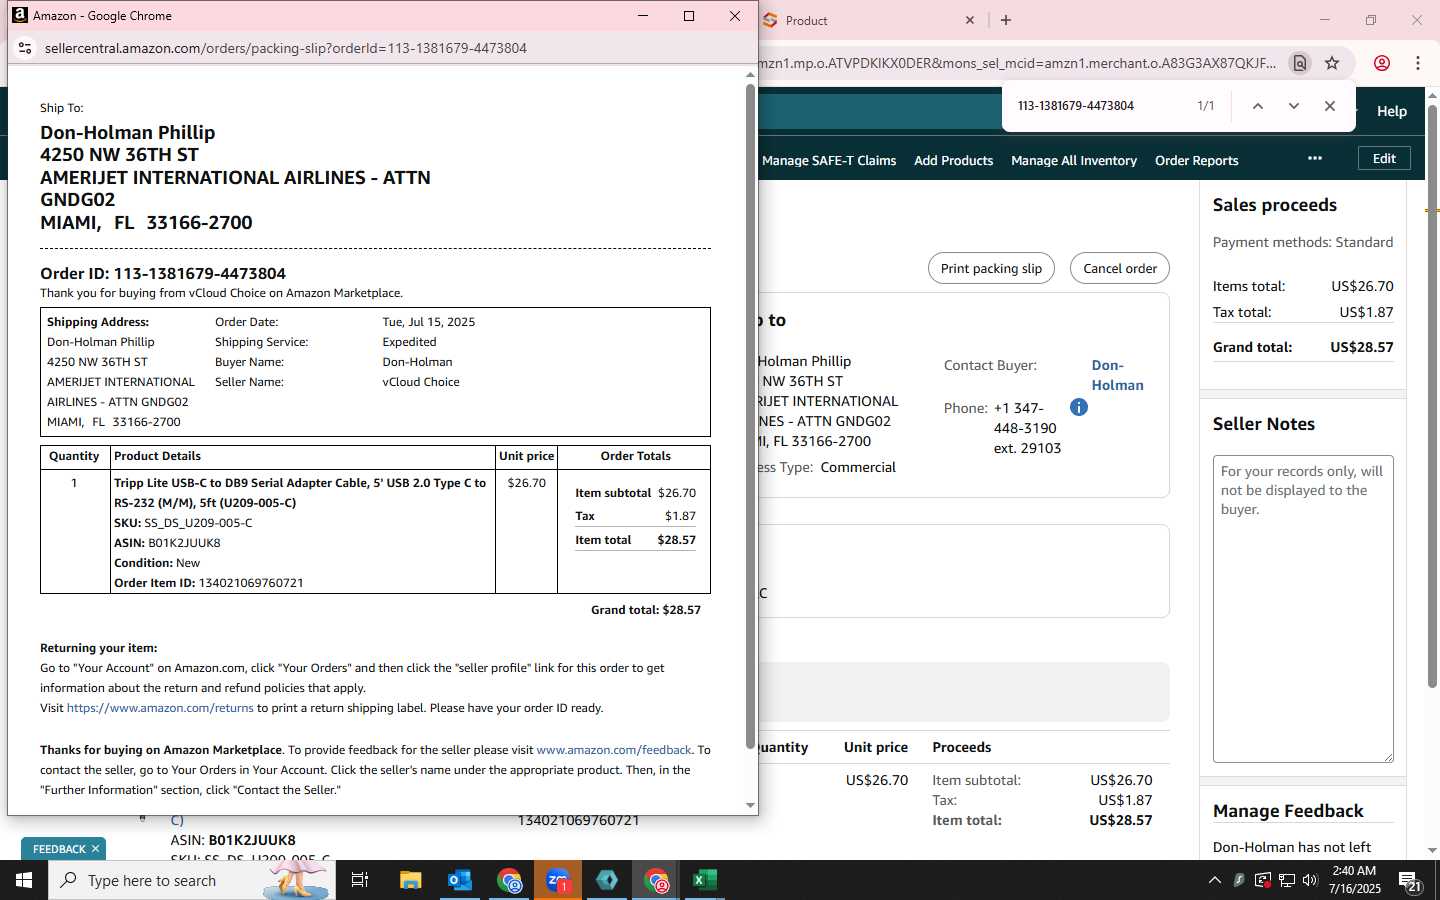Click the ASIN B01K2JUUK8 text in packing slip
This screenshot has height=900, width=1440.
[167, 543]
